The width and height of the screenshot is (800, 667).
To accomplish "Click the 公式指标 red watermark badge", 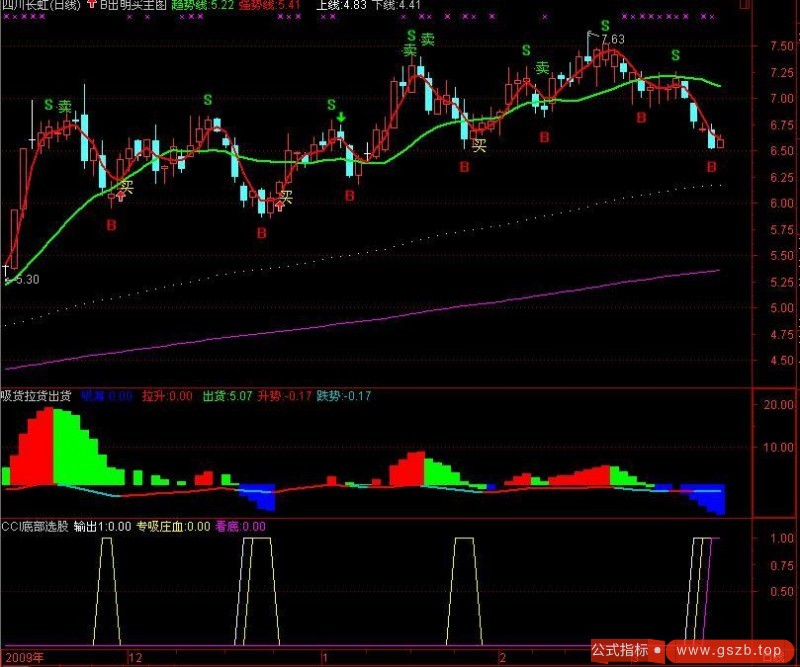I will click(x=620, y=650).
